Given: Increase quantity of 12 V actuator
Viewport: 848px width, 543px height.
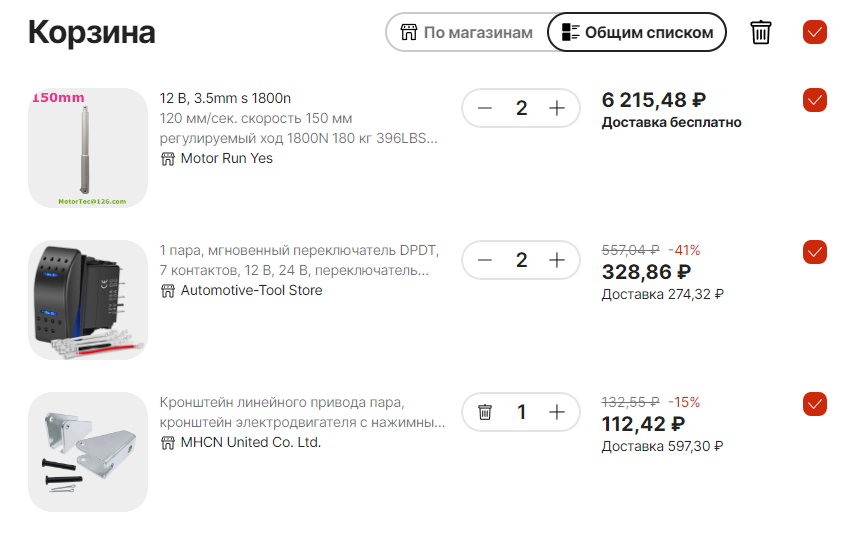Looking at the screenshot, I should pyautogui.click(x=558, y=108).
